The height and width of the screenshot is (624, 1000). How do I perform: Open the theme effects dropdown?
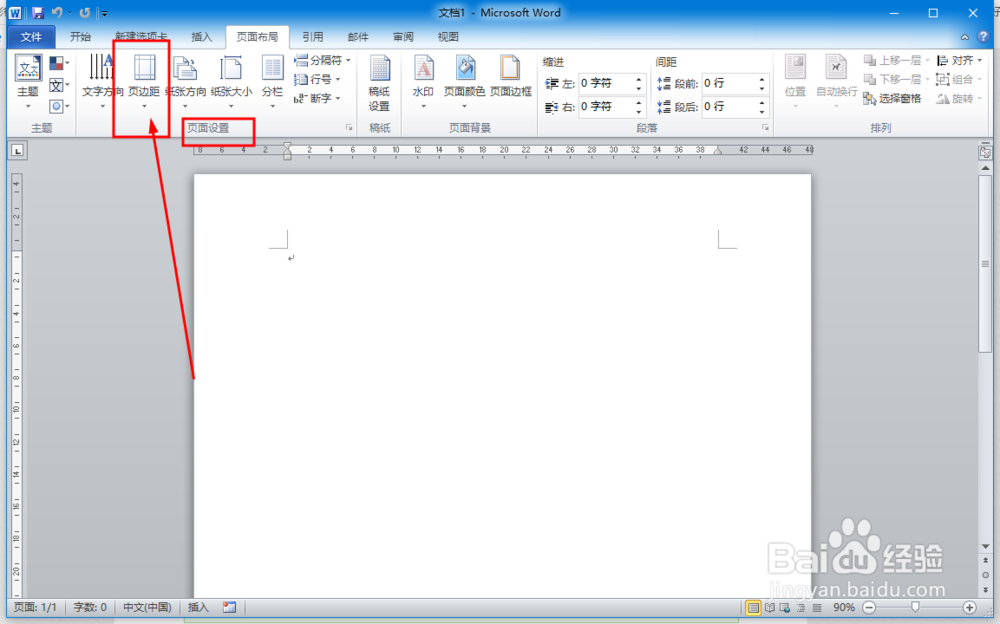59,106
